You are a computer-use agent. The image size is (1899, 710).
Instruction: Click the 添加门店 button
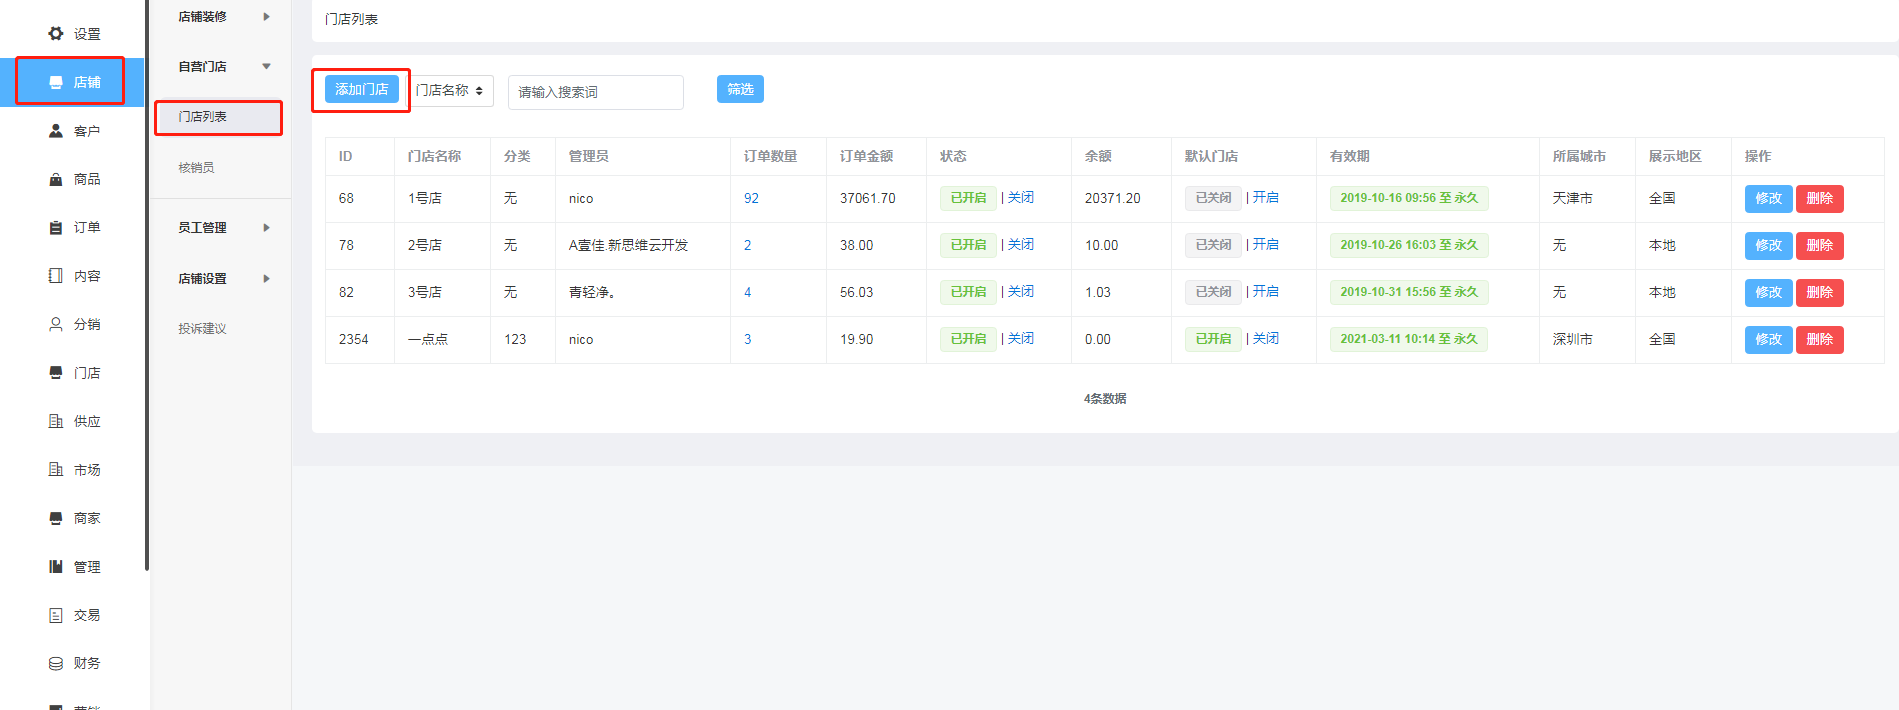point(362,89)
